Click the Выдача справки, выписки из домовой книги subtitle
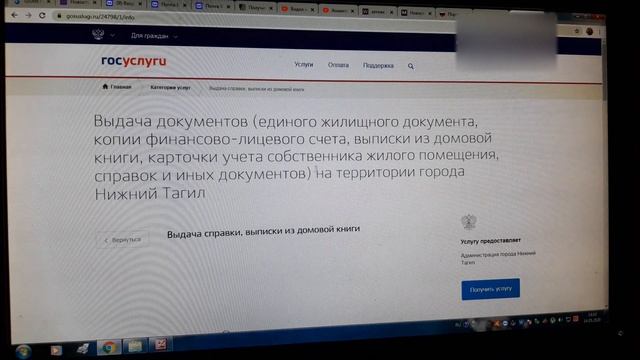The width and height of the screenshot is (640, 360). coord(263,231)
